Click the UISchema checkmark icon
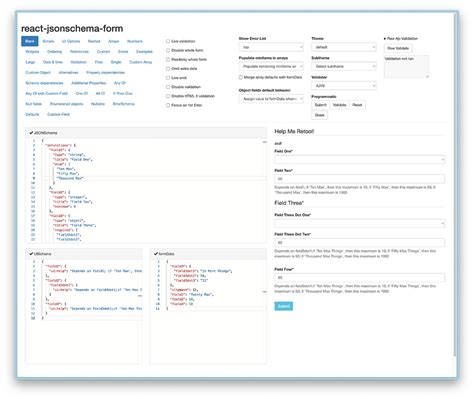This screenshot has height=399, width=474. pyautogui.click(x=31, y=254)
